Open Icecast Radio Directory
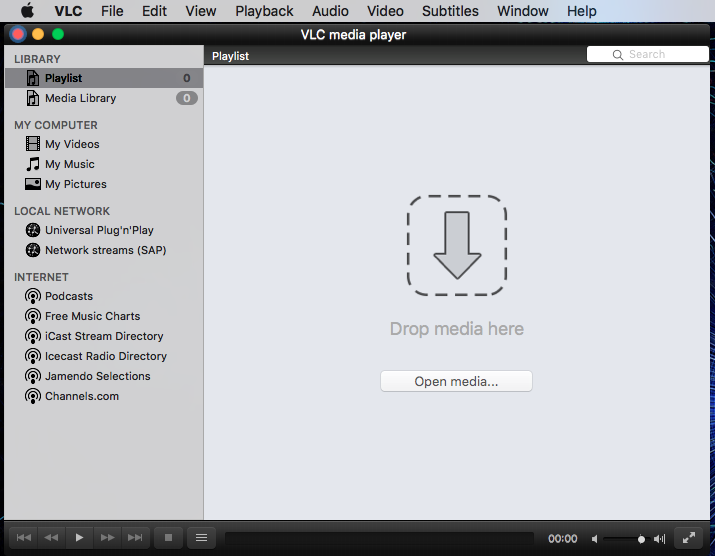Viewport: 715px width, 556px height. (104, 356)
